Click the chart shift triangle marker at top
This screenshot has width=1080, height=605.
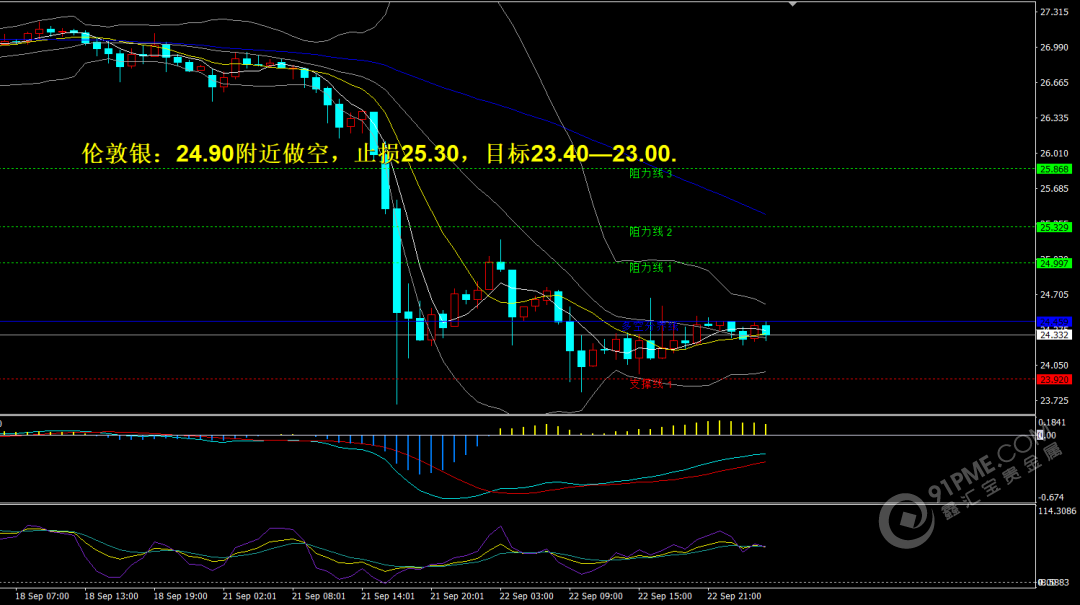[x=793, y=4]
